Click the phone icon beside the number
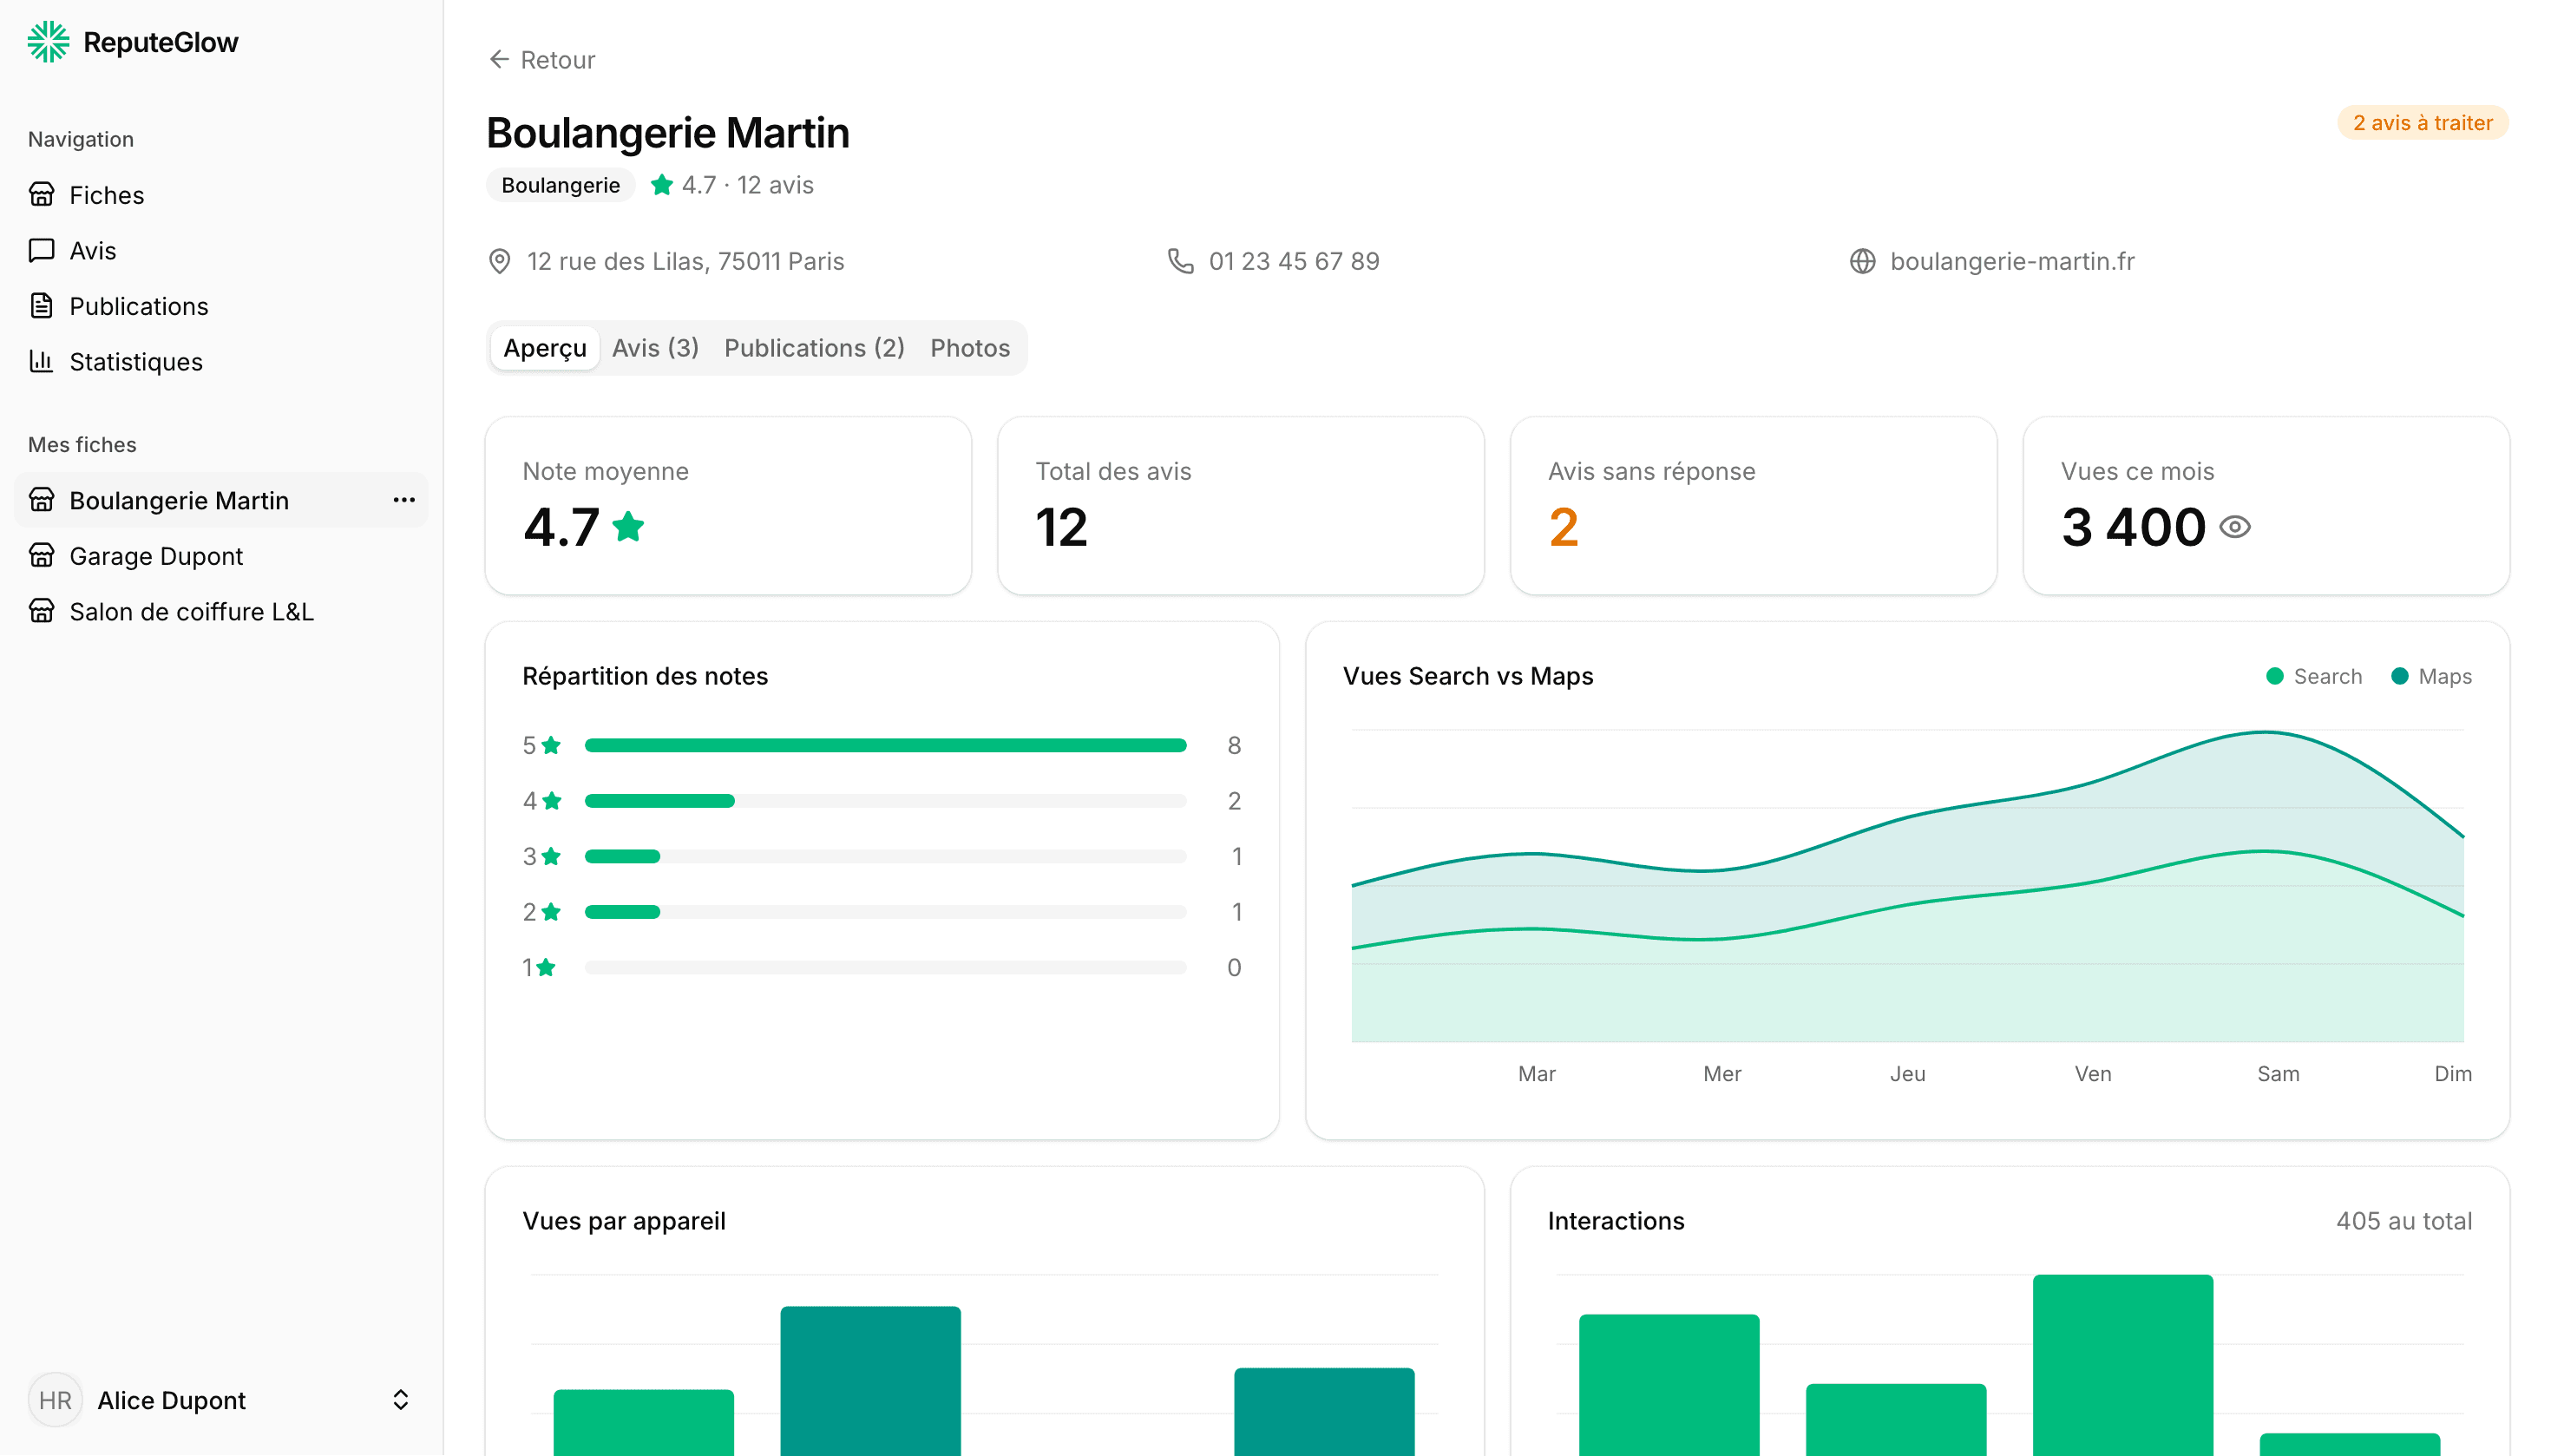Image resolution: width=2551 pixels, height=1456 pixels. [1181, 261]
